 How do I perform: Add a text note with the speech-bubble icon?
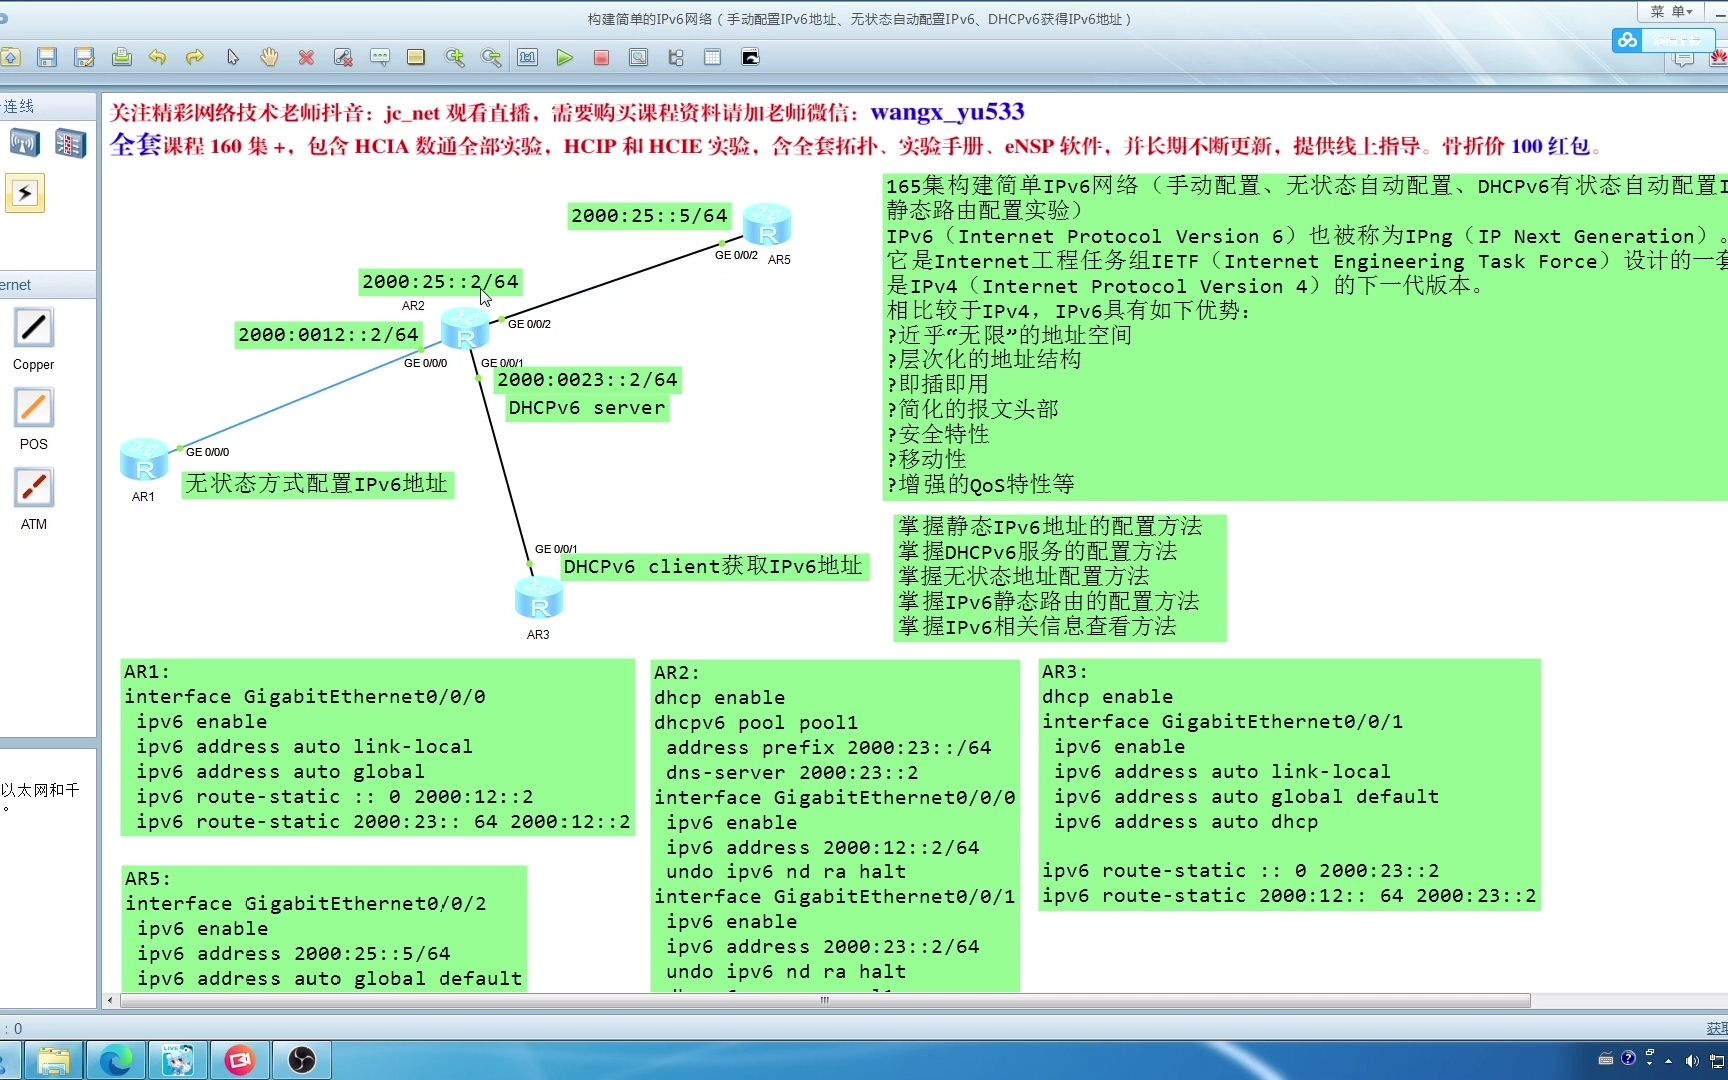point(380,57)
